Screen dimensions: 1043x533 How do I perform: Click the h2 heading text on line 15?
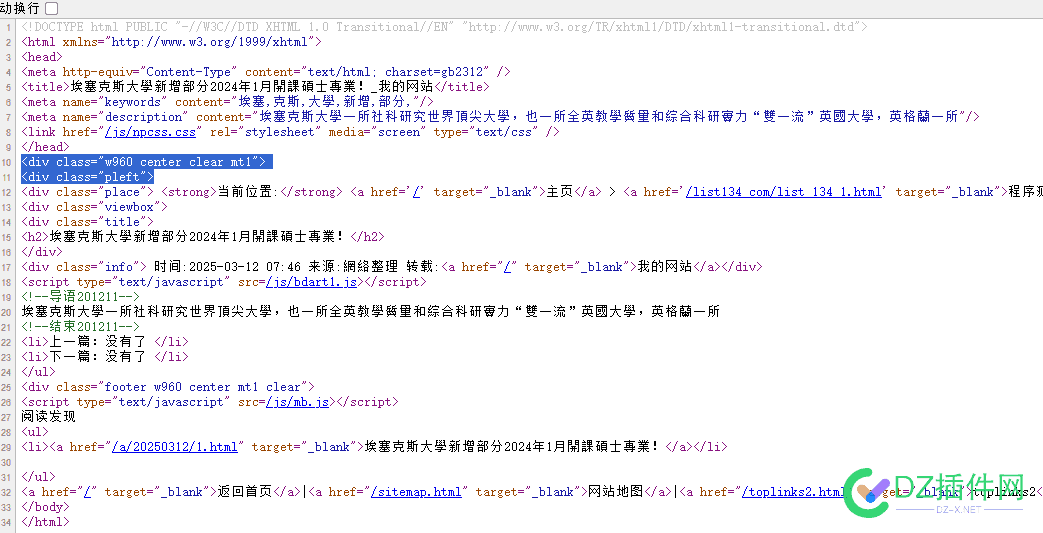[x=197, y=236]
